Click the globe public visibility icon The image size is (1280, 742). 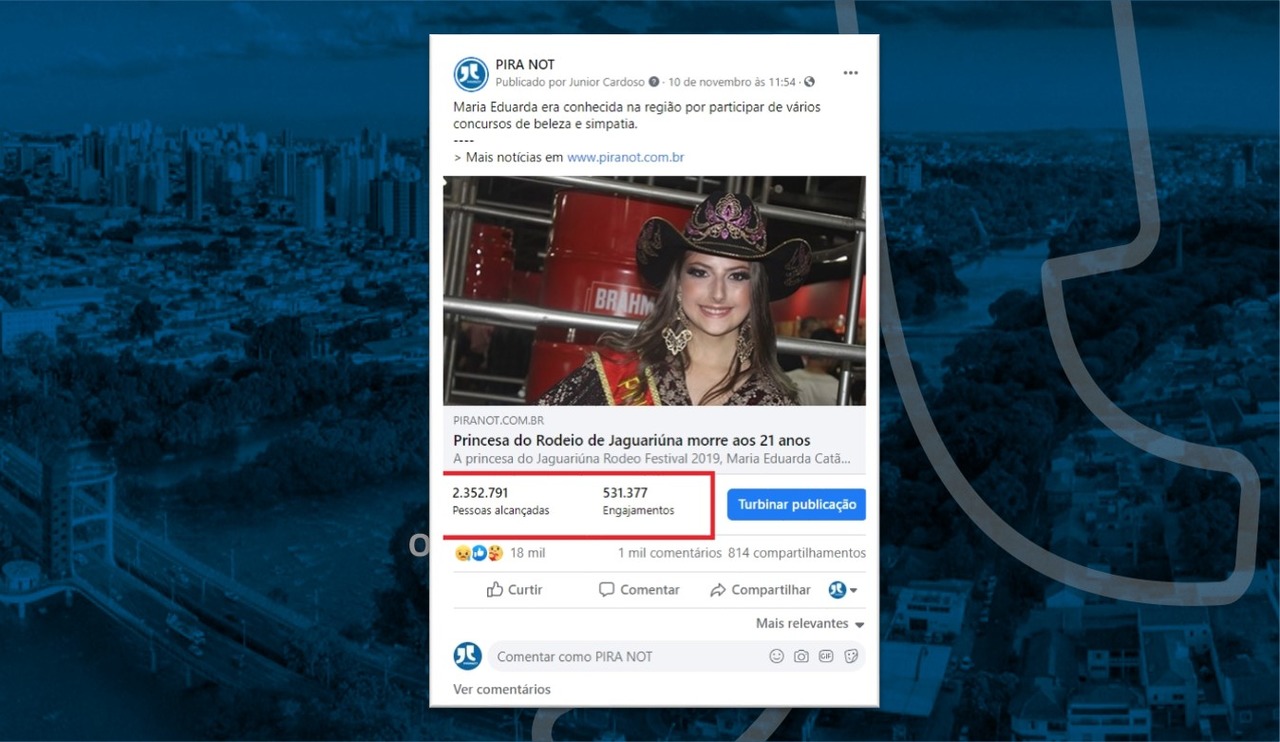pos(809,82)
